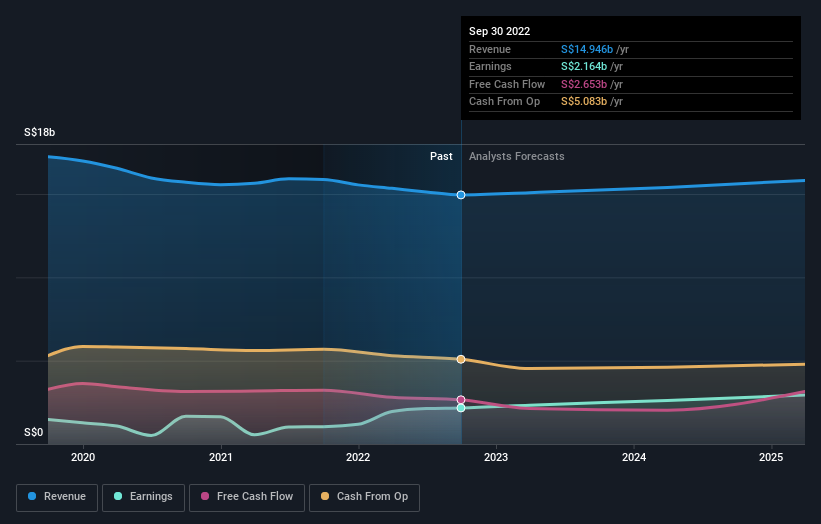Image resolution: width=821 pixels, height=524 pixels.
Task: Click the Revenue row label in tooltip
Action: (x=490, y=49)
